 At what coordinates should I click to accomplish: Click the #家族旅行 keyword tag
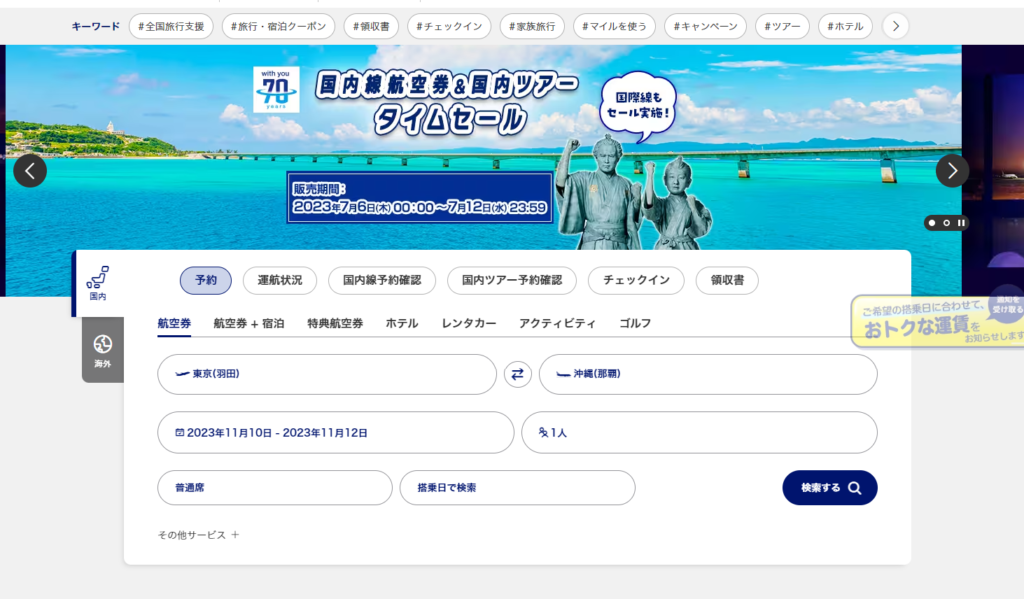coord(532,26)
